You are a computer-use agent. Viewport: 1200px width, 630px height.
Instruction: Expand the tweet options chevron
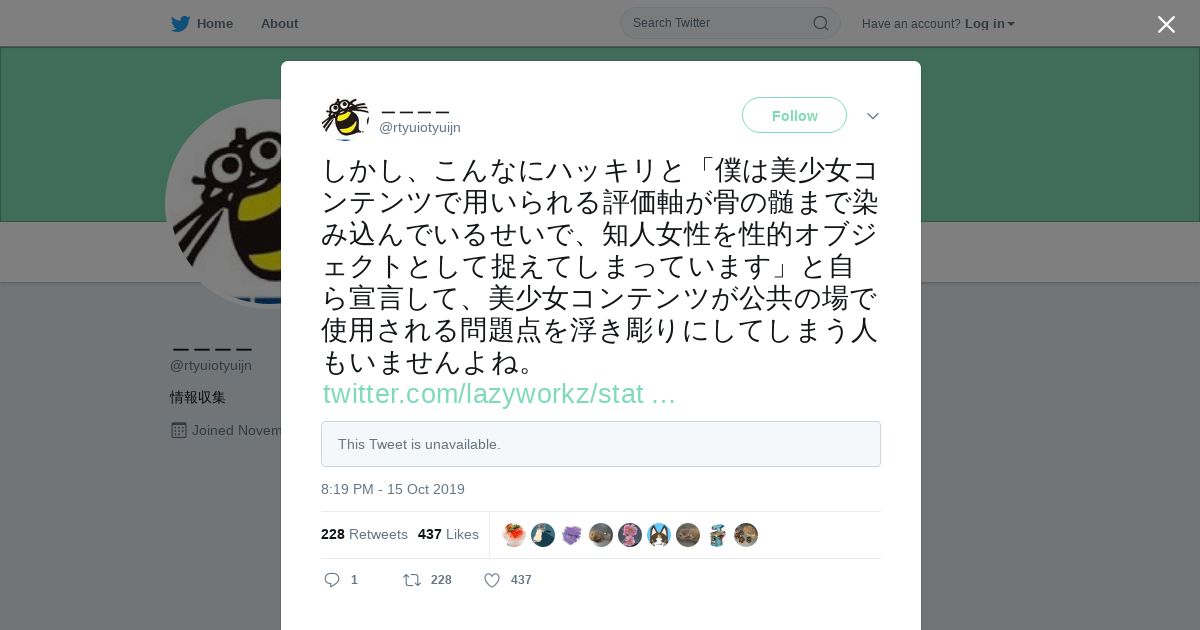tap(873, 116)
